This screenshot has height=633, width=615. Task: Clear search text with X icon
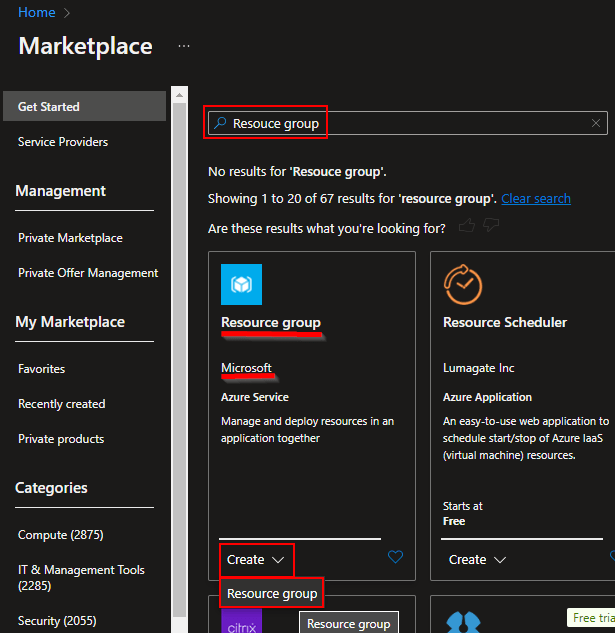point(596,123)
